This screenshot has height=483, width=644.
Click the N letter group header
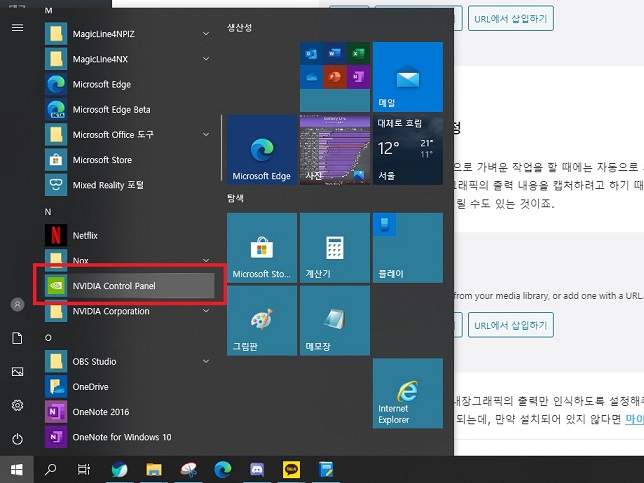(48, 212)
